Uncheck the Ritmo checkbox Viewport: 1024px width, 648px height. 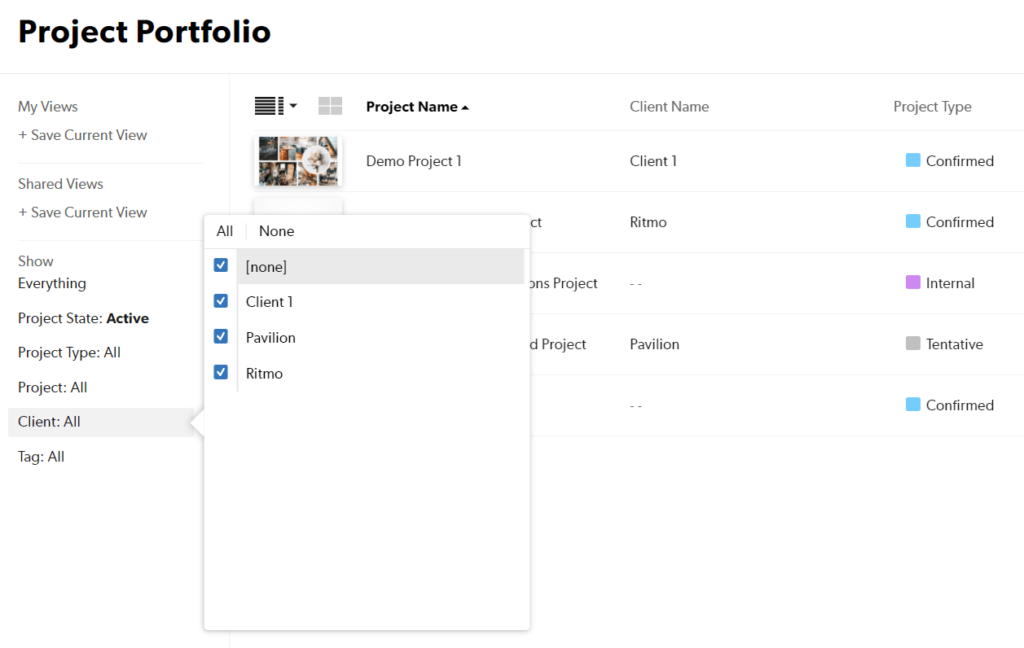click(221, 372)
